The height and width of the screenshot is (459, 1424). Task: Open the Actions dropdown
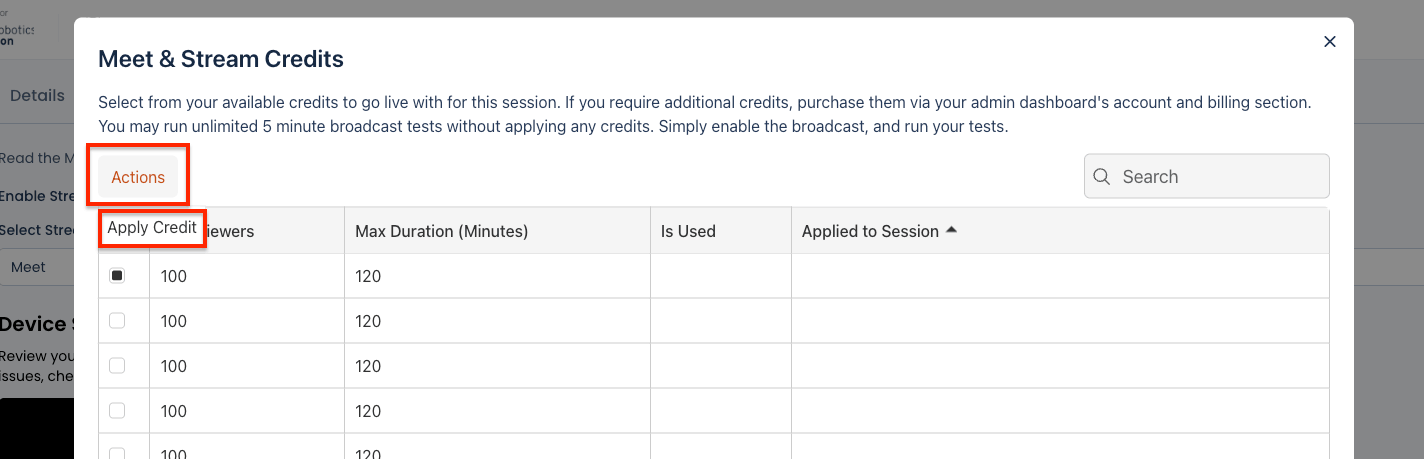pyautogui.click(x=138, y=177)
